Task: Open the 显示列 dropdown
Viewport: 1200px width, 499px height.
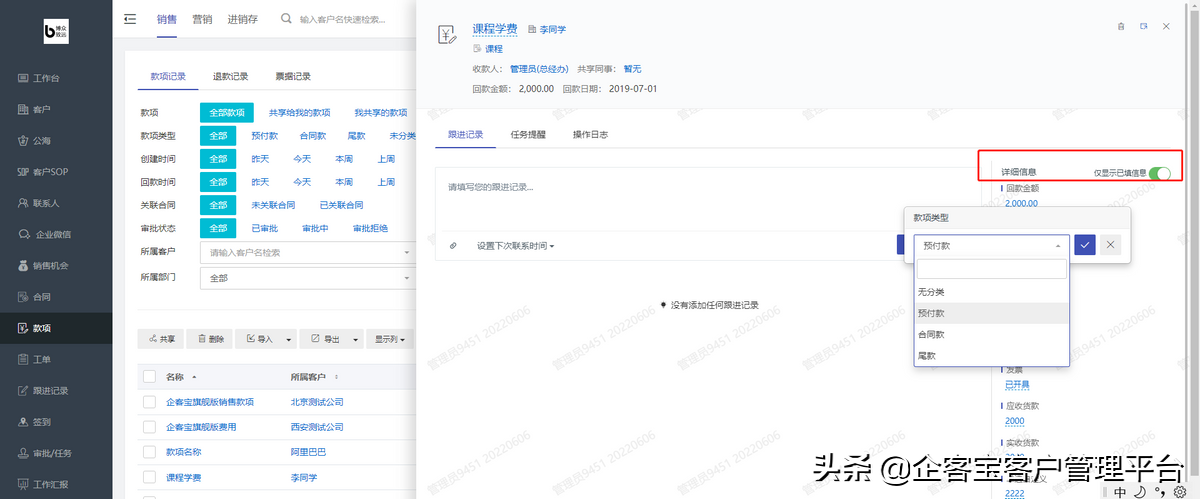Action: pyautogui.click(x=391, y=339)
